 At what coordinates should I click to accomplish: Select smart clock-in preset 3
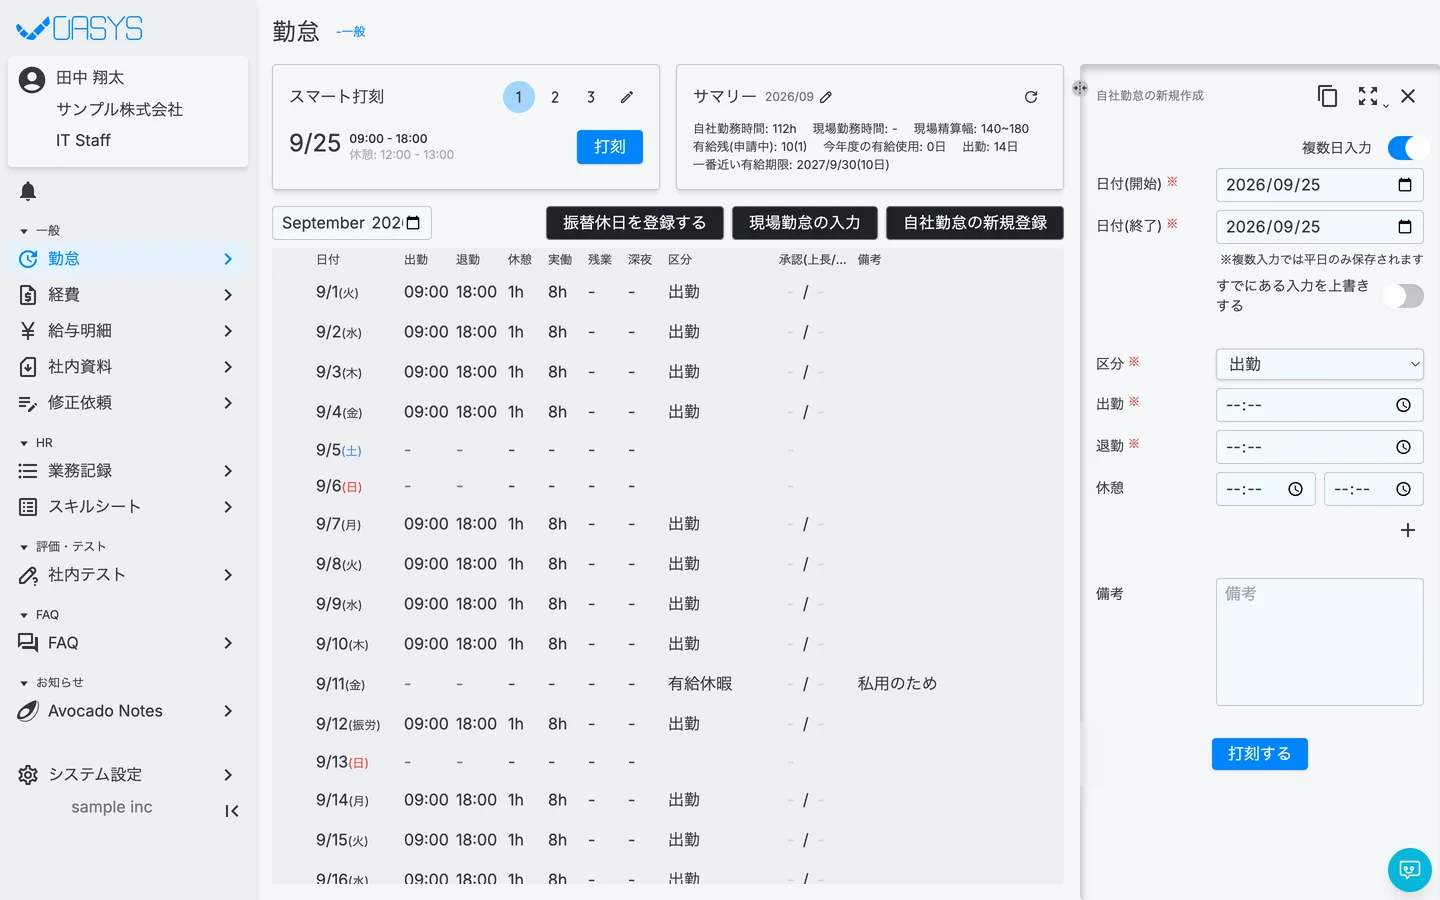[591, 97]
